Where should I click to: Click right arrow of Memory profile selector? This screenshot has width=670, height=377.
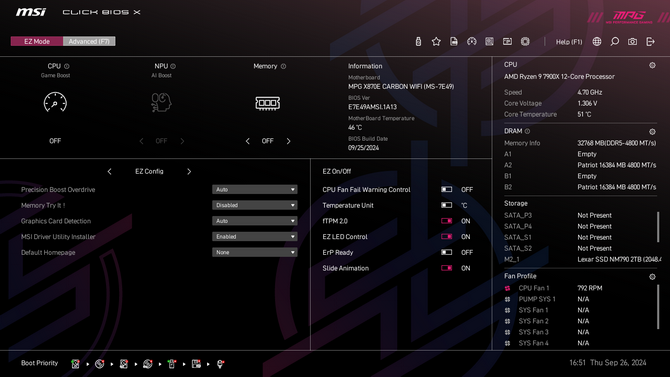288,141
